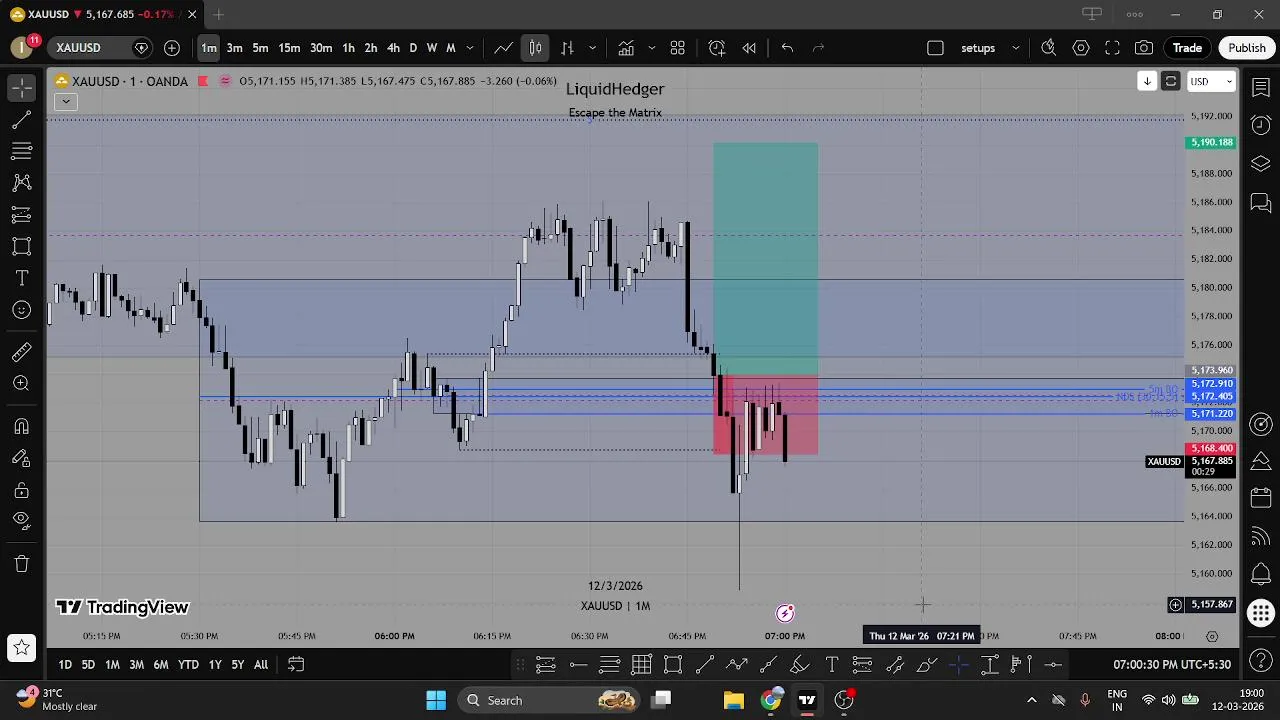Screen dimensions: 1280x720
Task: Collapse the indicator legend chevron
Action: [65, 101]
